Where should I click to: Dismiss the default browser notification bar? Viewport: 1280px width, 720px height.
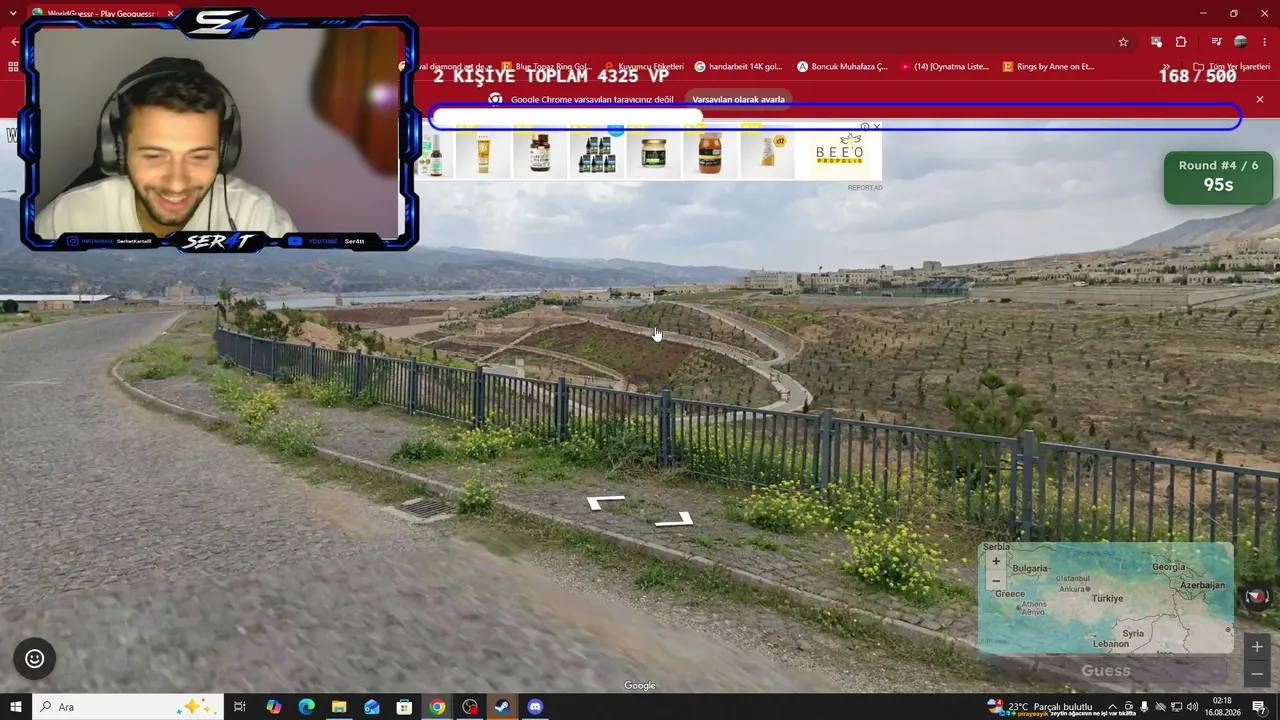click(x=1260, y=99)
